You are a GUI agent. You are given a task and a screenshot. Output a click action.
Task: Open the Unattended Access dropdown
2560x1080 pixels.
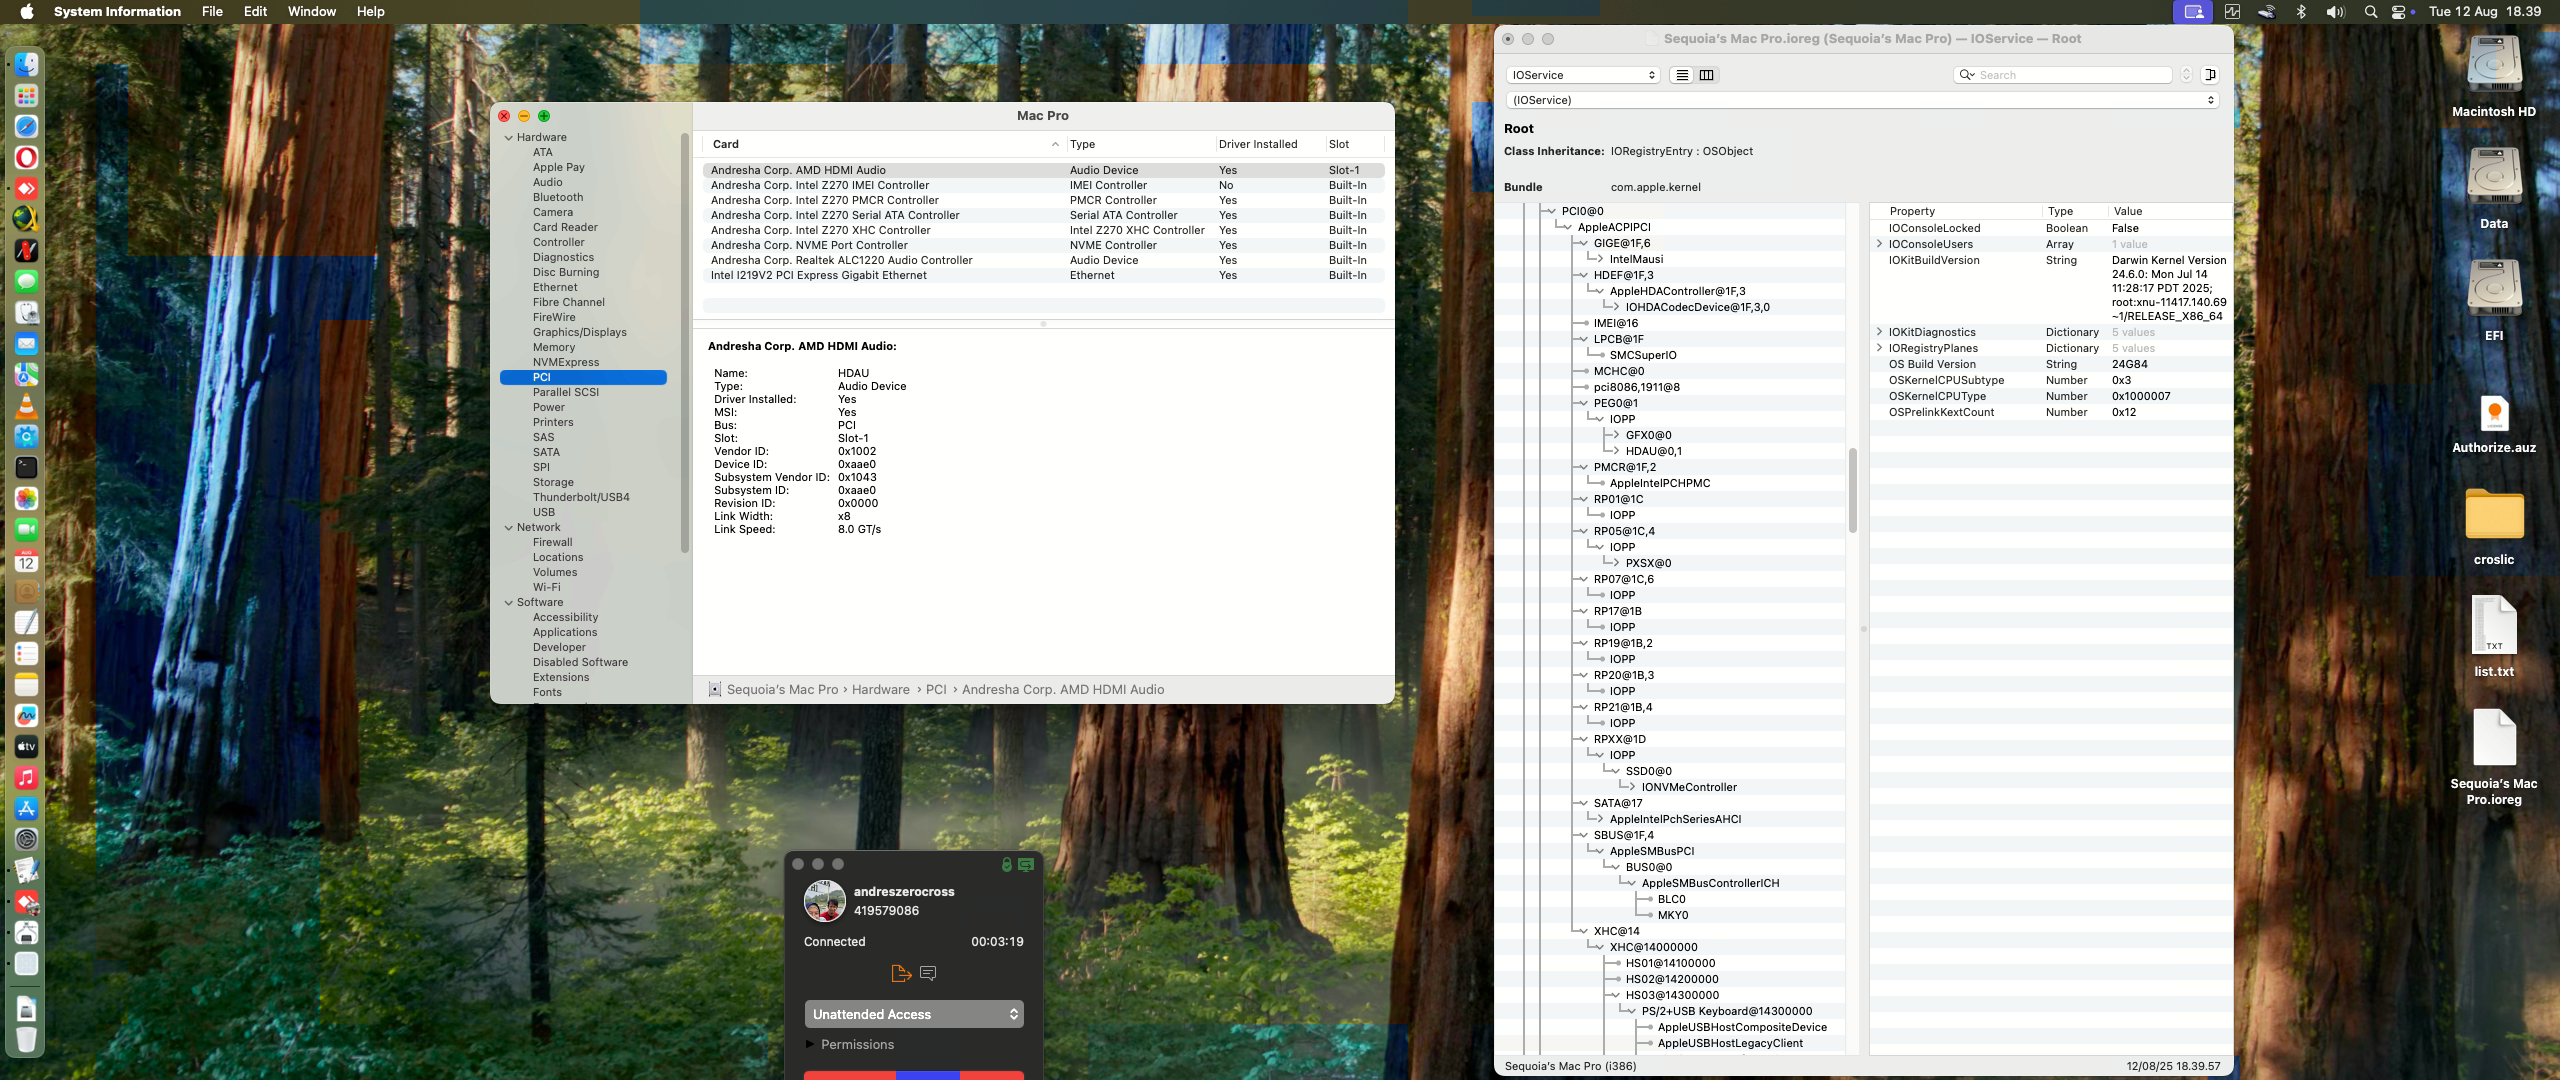(x=914, y=1014)
